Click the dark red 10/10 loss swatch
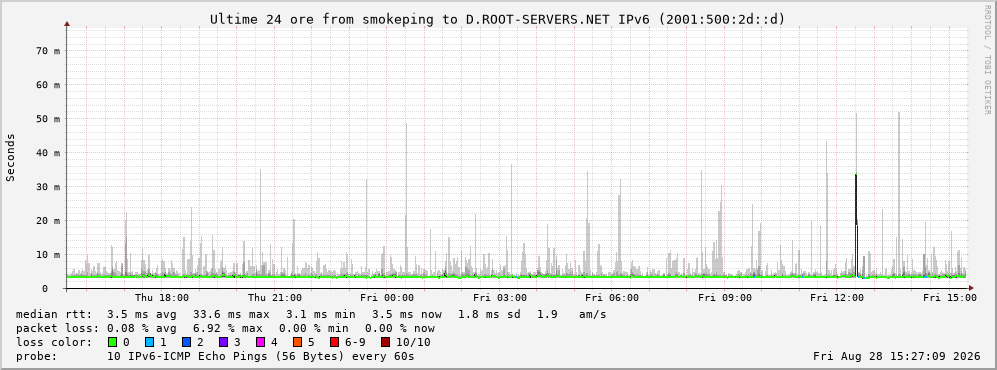Image resolution: width=997 pixels, height=370 pixels. tap(387, 342)
